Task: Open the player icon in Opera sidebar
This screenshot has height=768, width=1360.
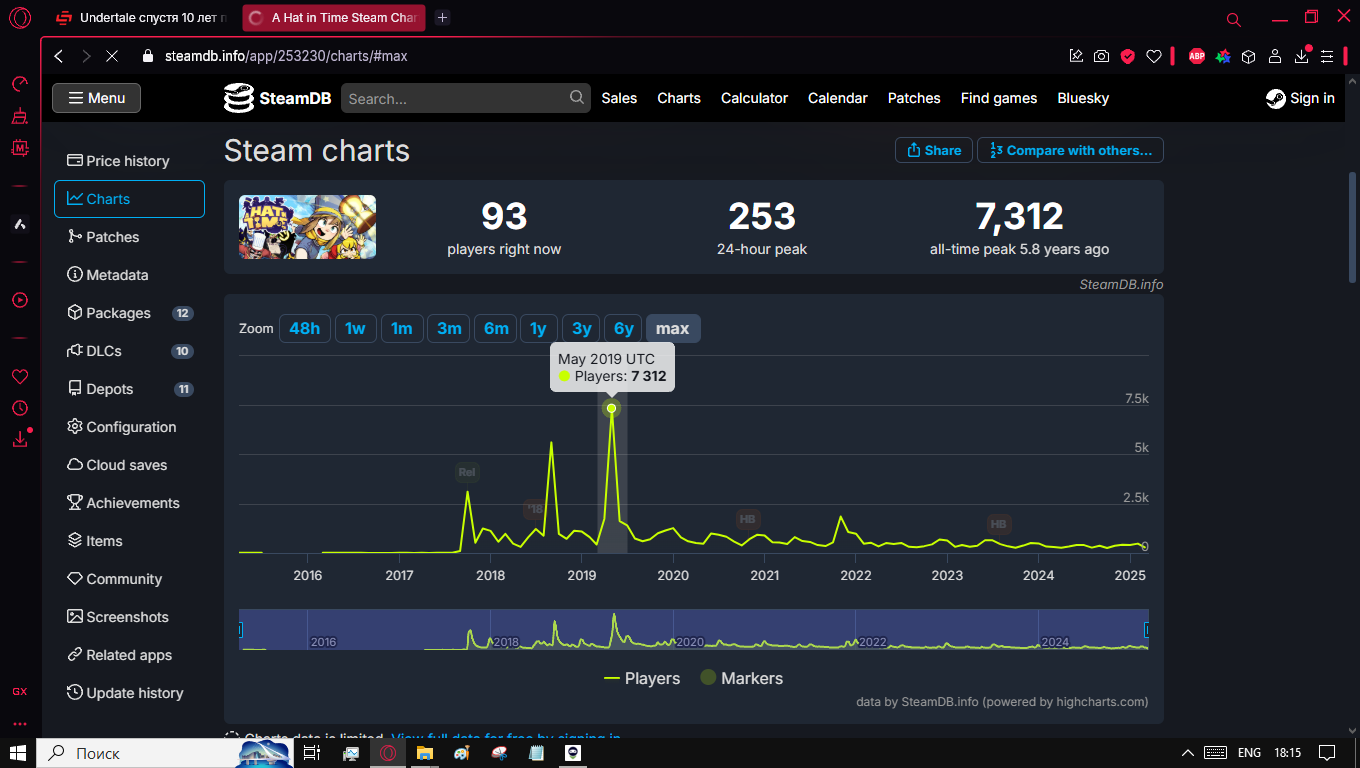Action: 19,300
